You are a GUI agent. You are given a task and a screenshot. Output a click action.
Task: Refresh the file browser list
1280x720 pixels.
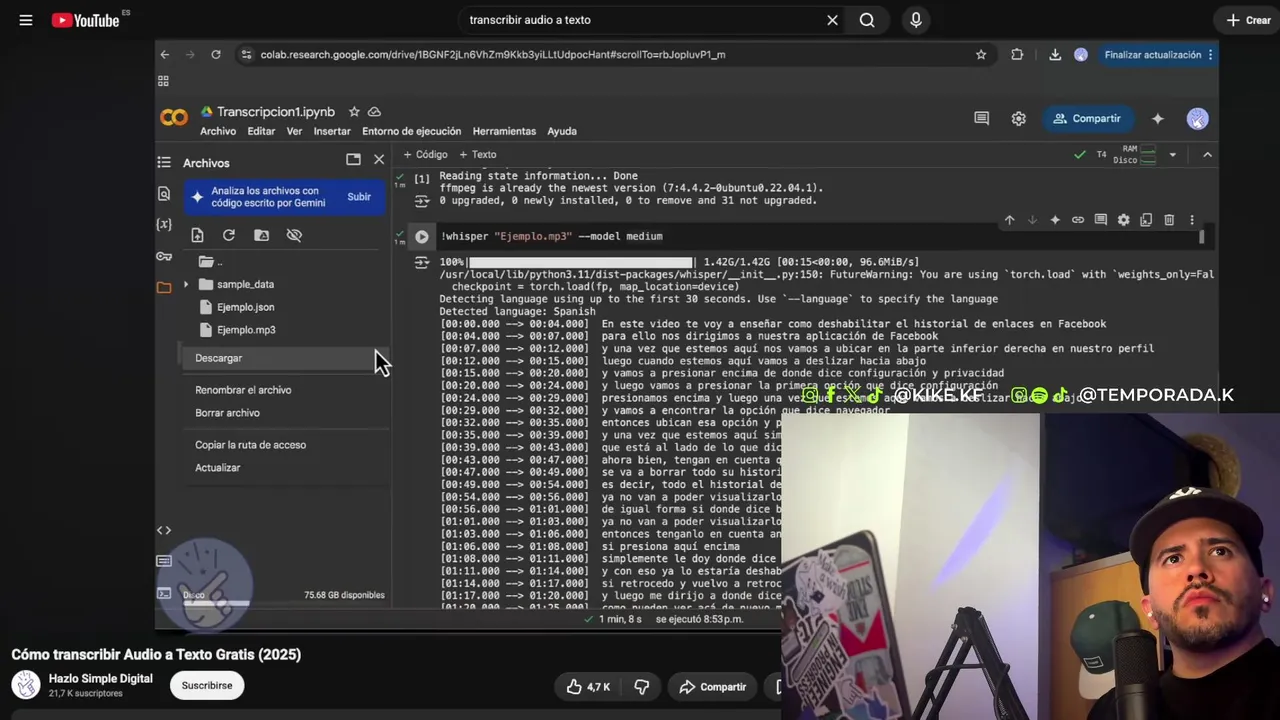[229, 235]
